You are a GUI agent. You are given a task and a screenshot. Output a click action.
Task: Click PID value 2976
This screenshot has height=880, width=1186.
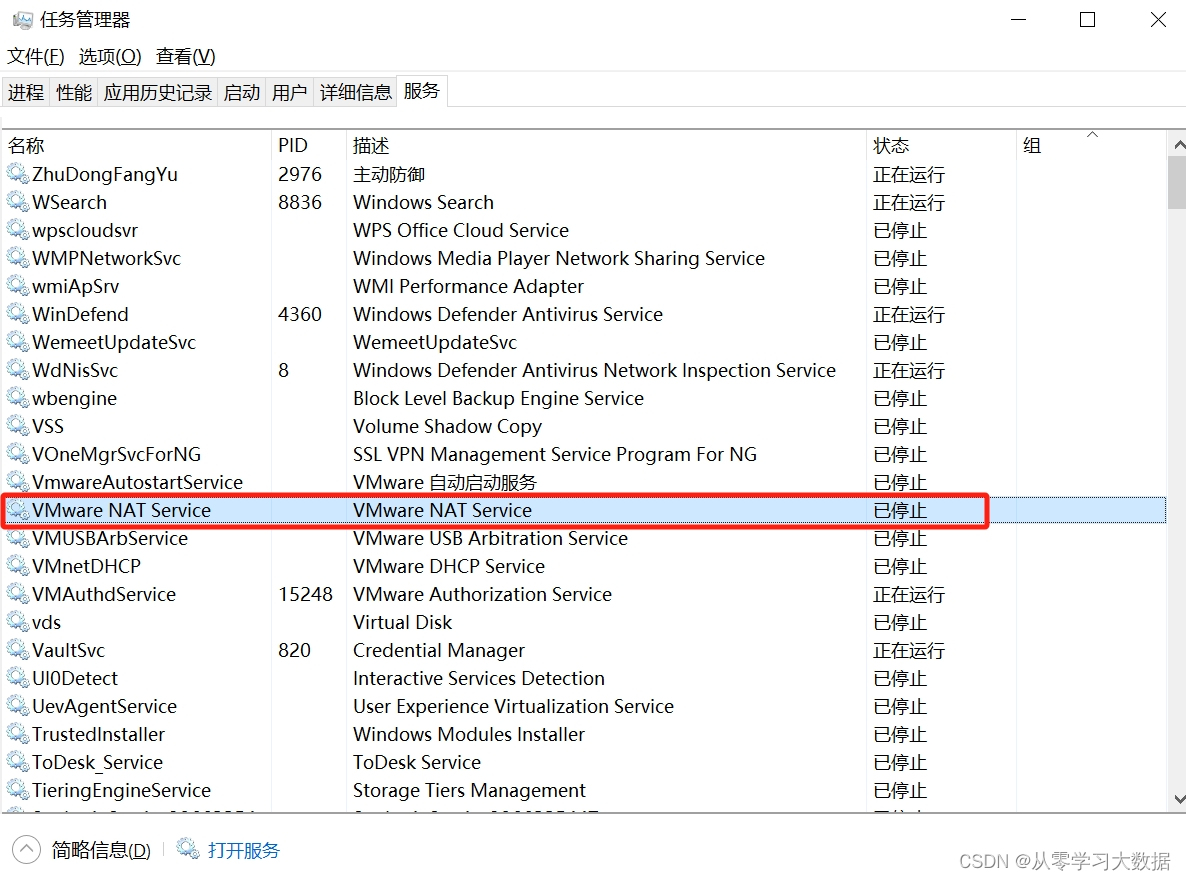[300, 174]
